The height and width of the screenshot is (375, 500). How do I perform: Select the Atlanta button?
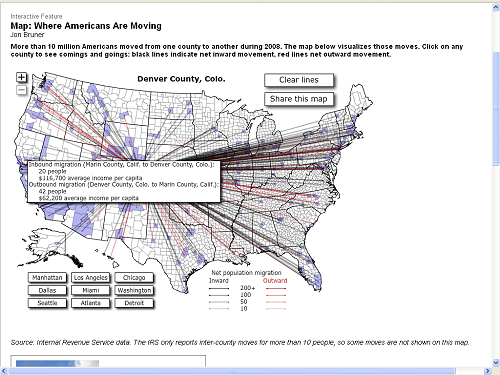tap(91, 303)
